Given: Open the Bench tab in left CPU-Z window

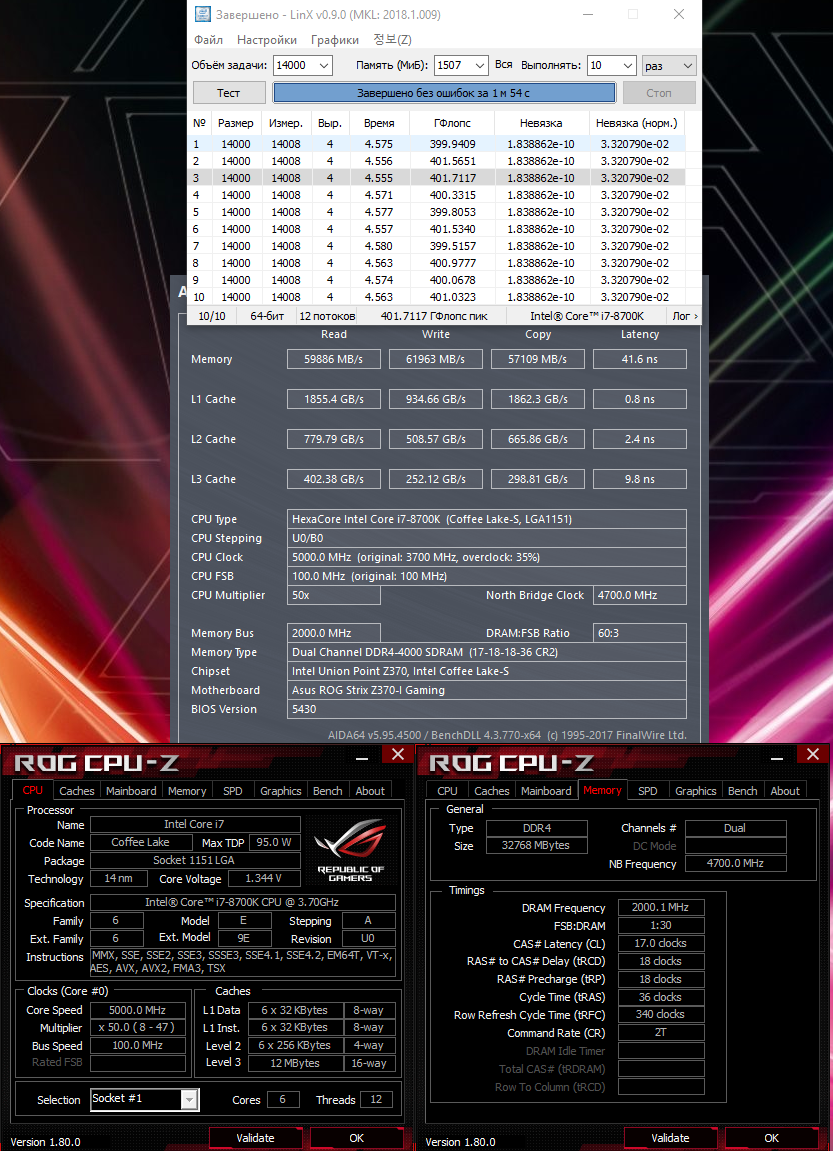Looking at the screenshot, I should pyautogui.click(x=327, y=791).
